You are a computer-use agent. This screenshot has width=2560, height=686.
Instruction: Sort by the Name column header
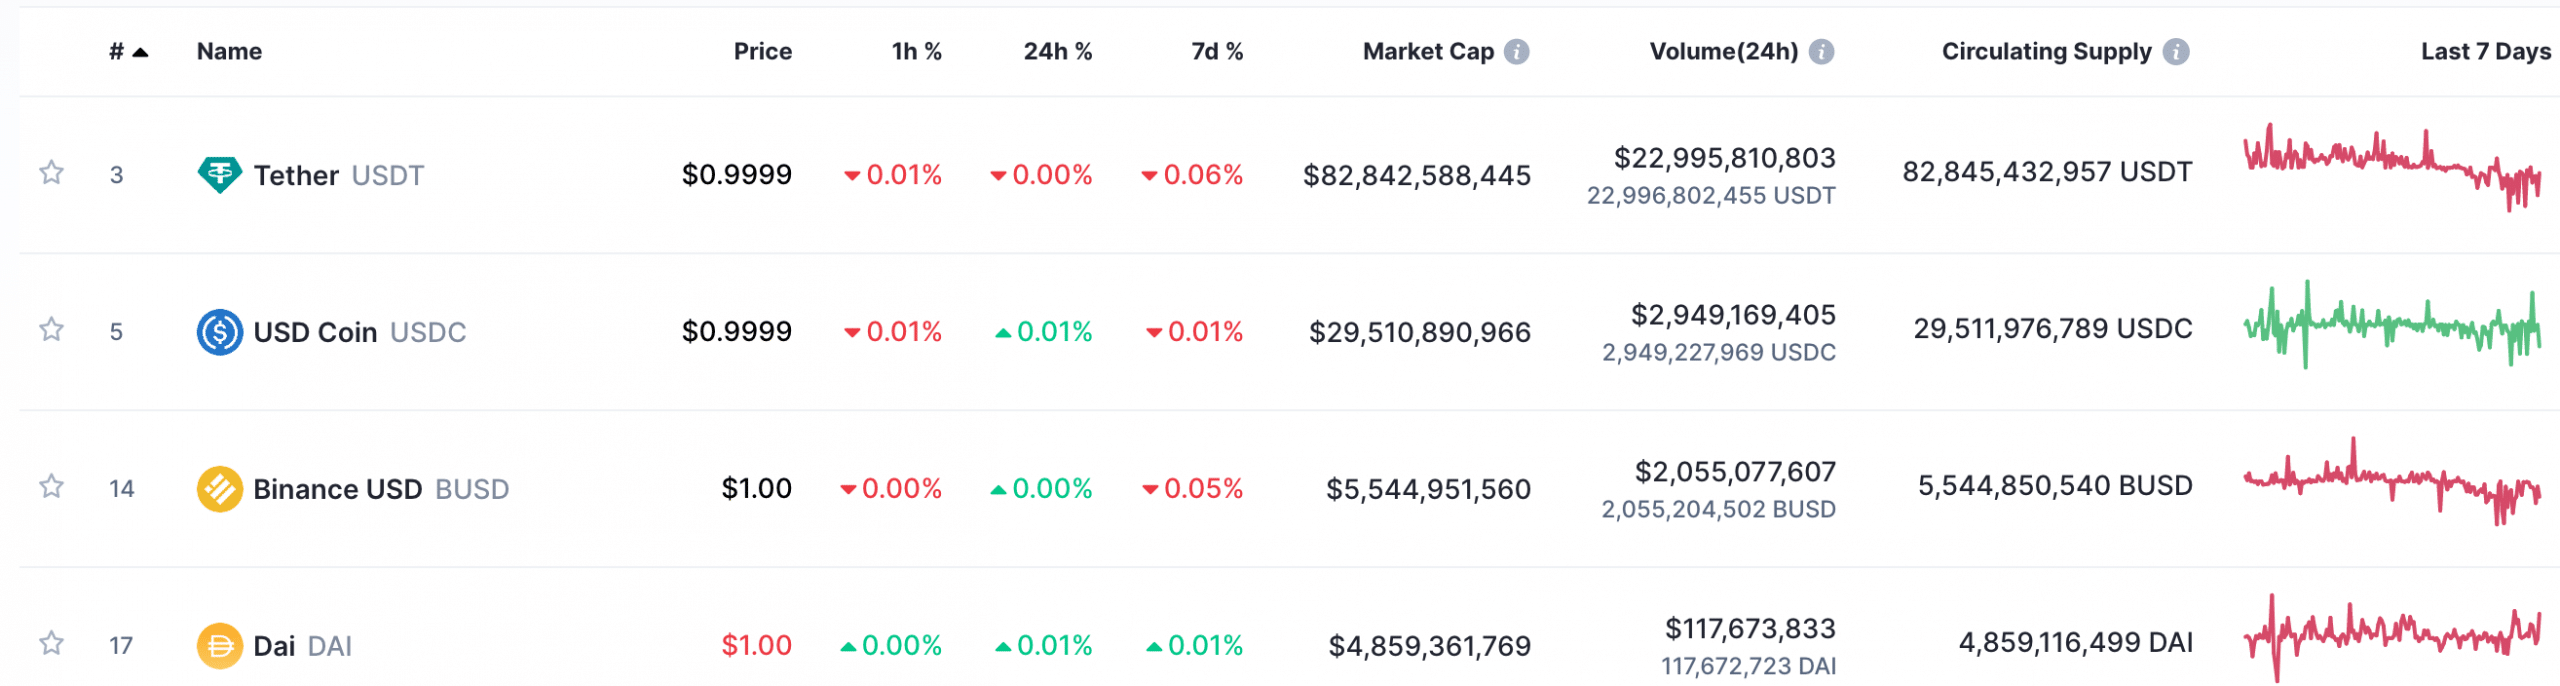pyautogui.click(x=229, y=52)
